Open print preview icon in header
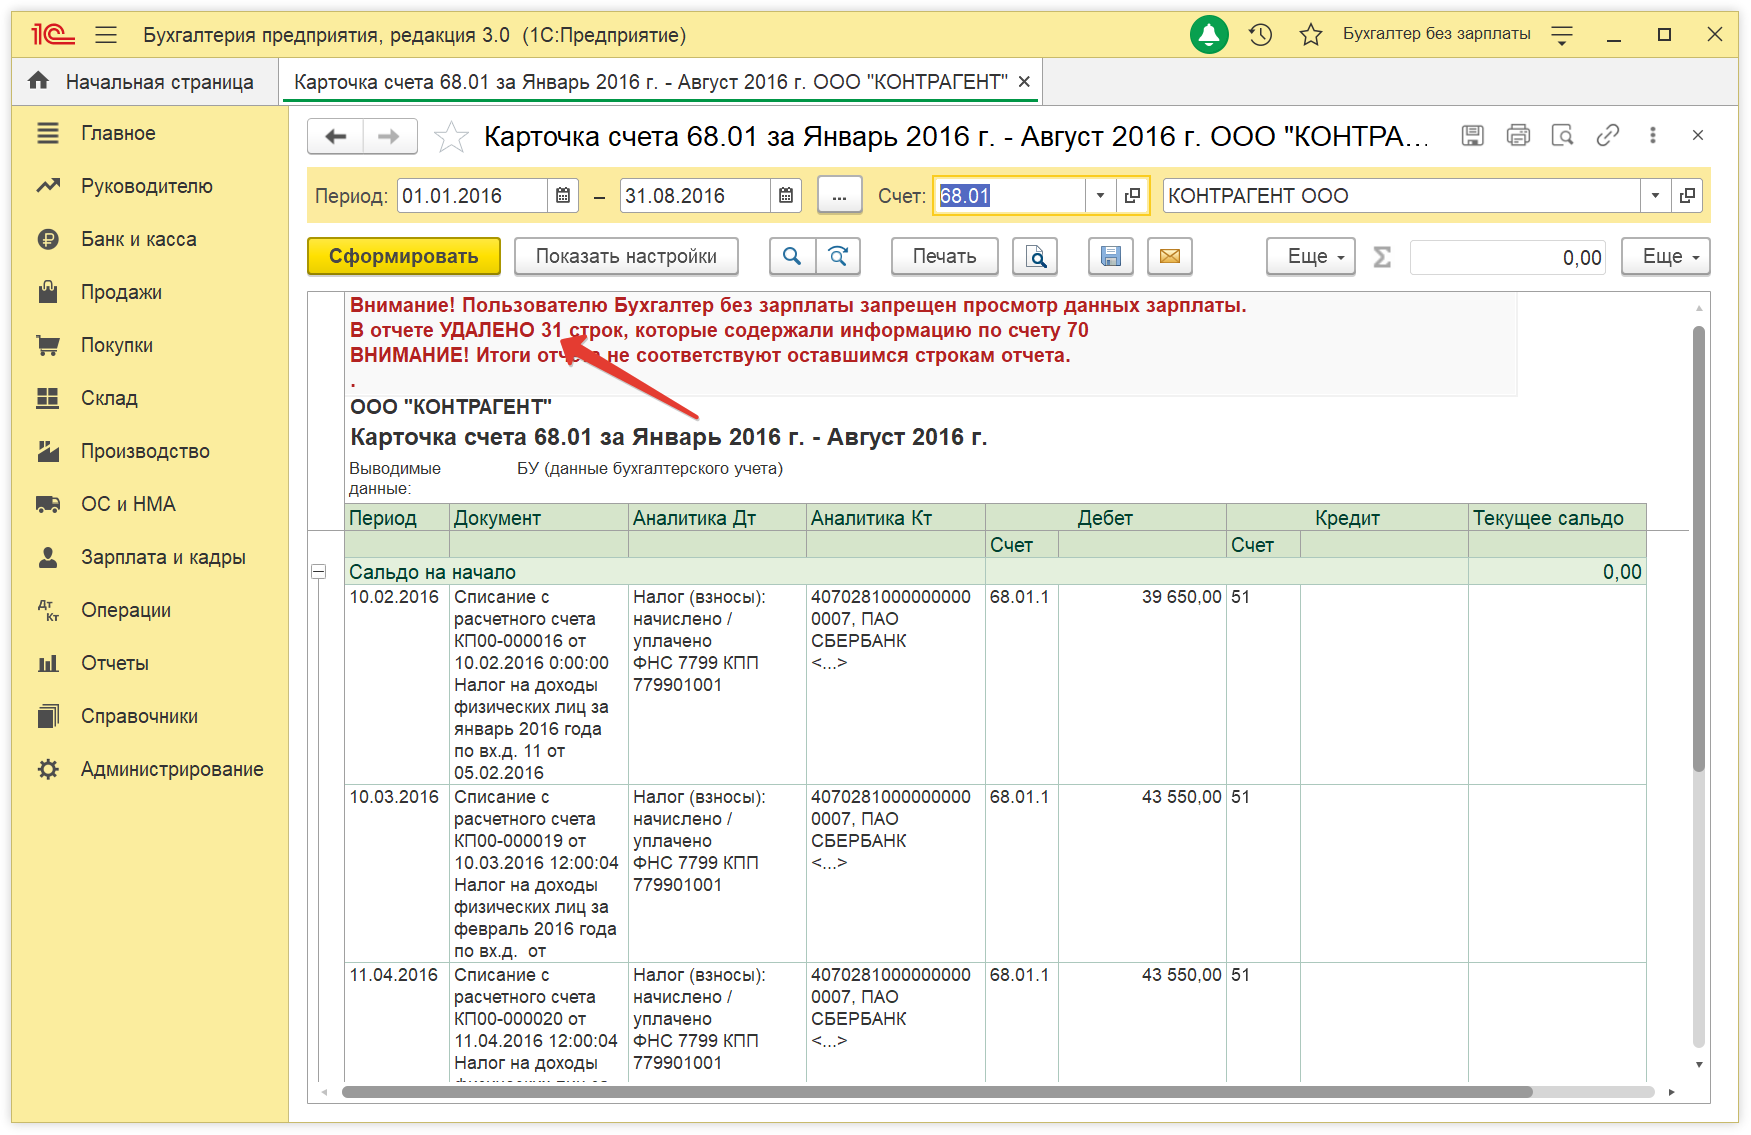 1562,135
